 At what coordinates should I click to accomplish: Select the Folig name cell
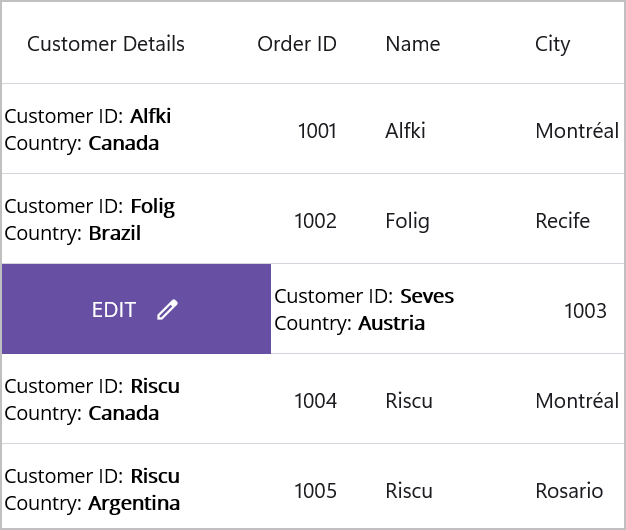[x=407, y=221]
